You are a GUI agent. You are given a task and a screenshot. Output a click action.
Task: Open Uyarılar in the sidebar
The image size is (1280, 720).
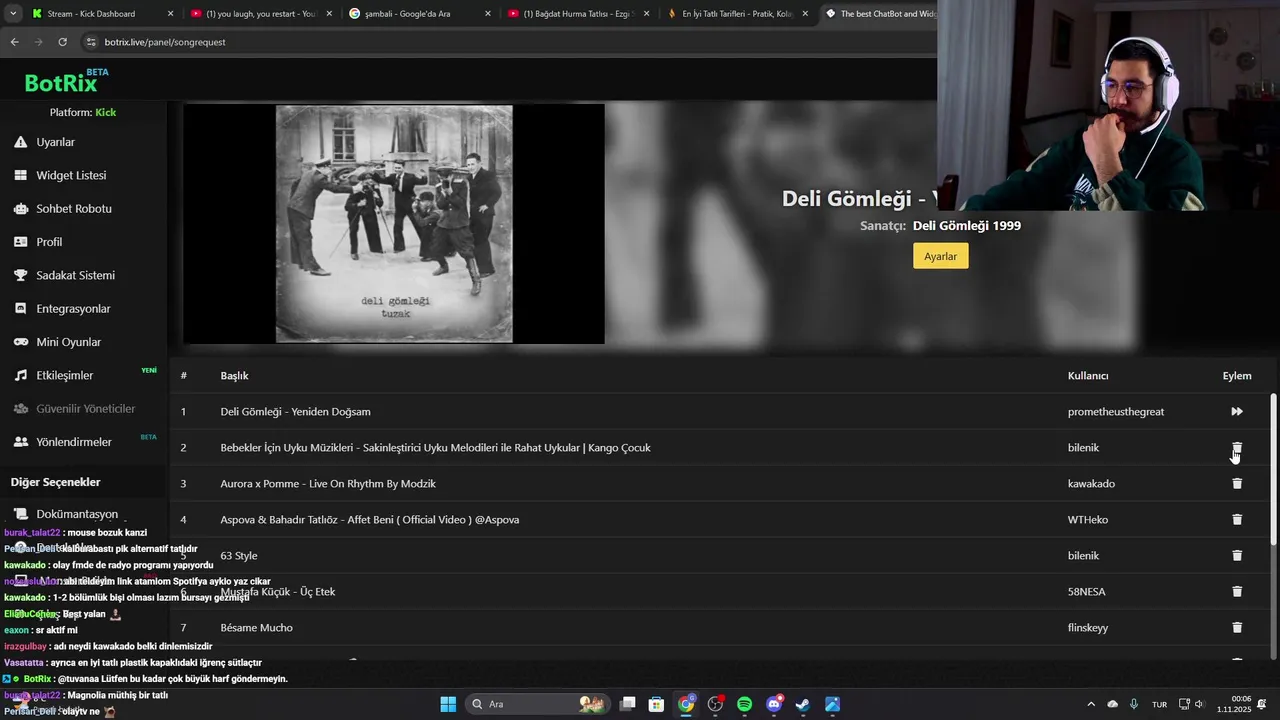tap(55, 142)
